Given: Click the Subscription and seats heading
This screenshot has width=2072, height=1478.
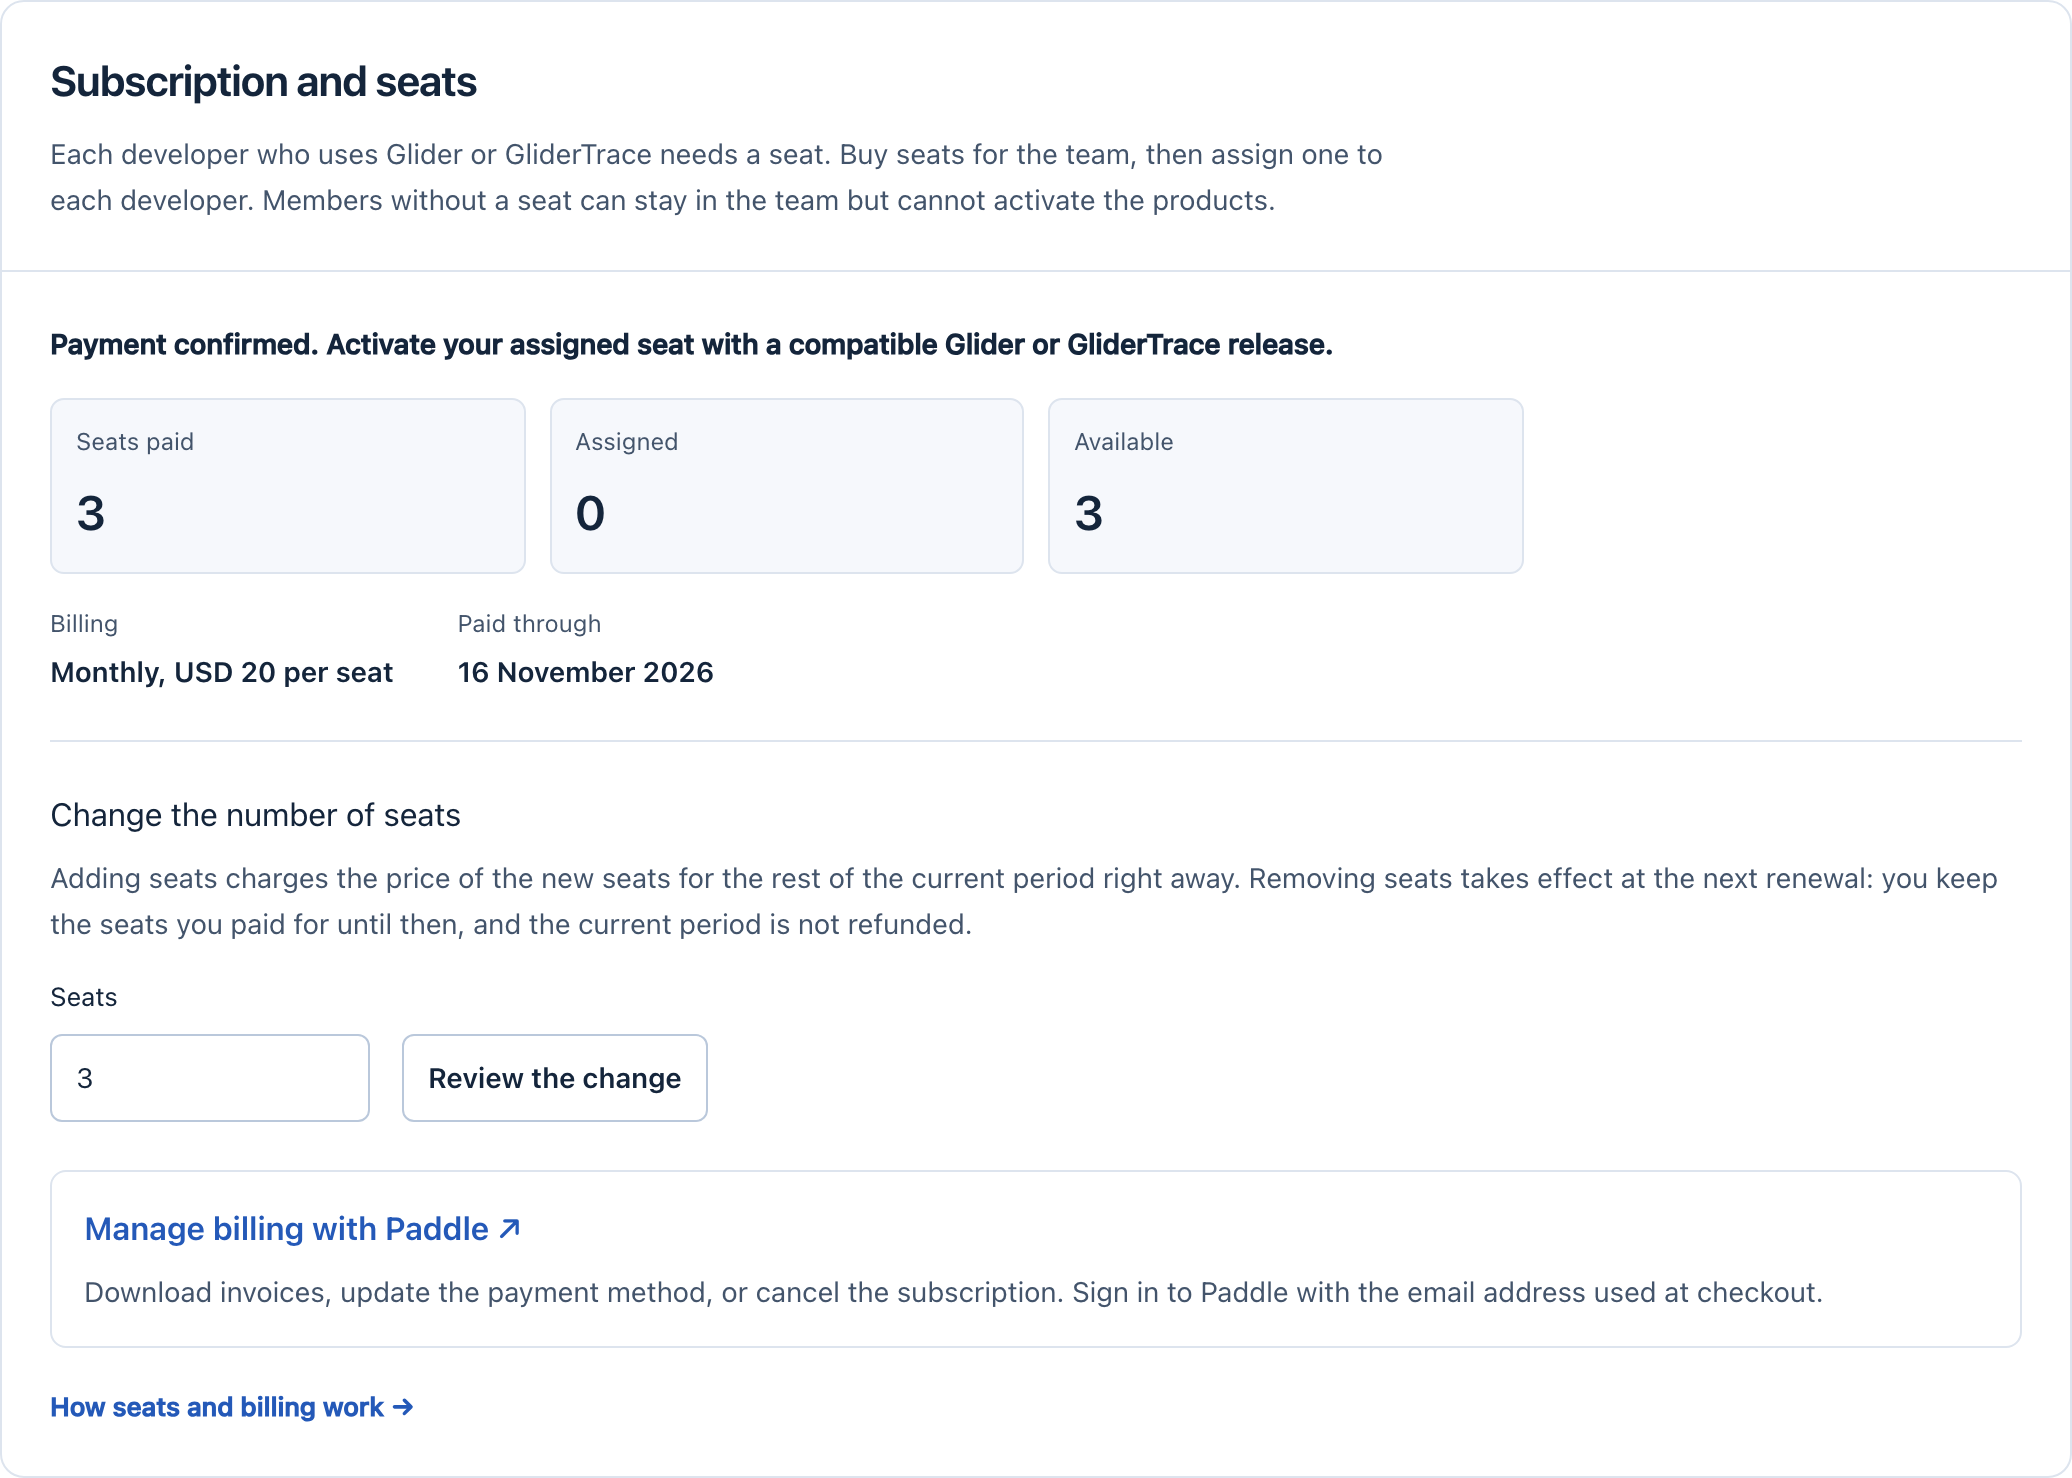Looking at the screenshot, I should click(264, 82).
